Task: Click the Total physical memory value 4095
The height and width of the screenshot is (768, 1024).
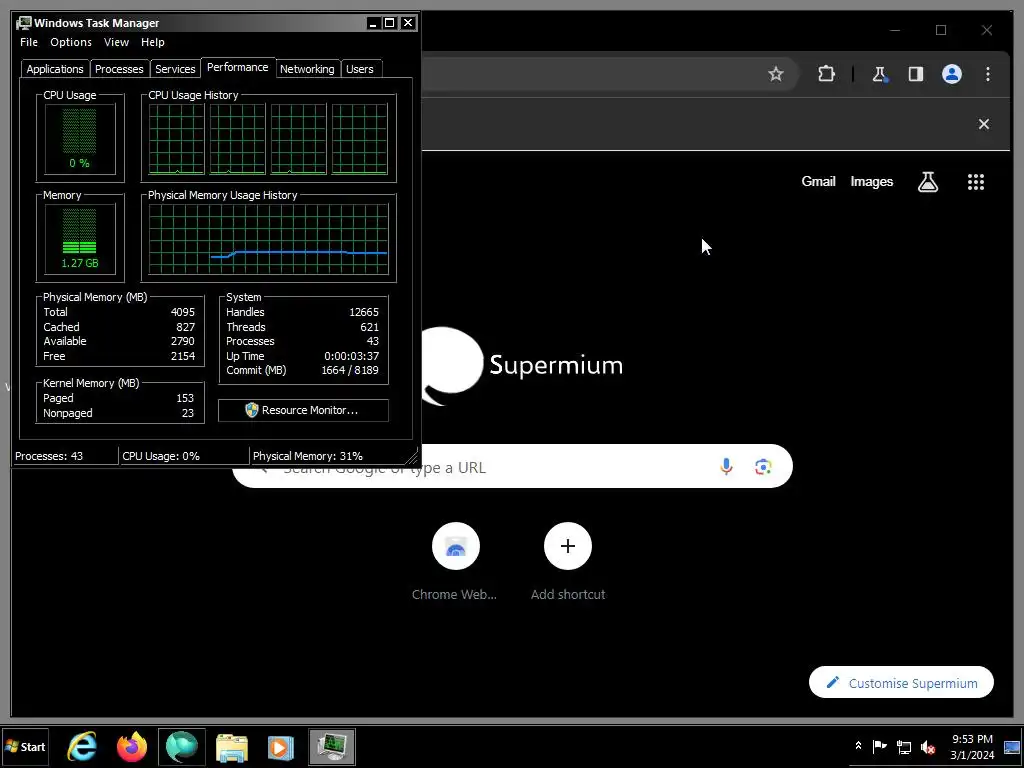Action: pos(183,312)
